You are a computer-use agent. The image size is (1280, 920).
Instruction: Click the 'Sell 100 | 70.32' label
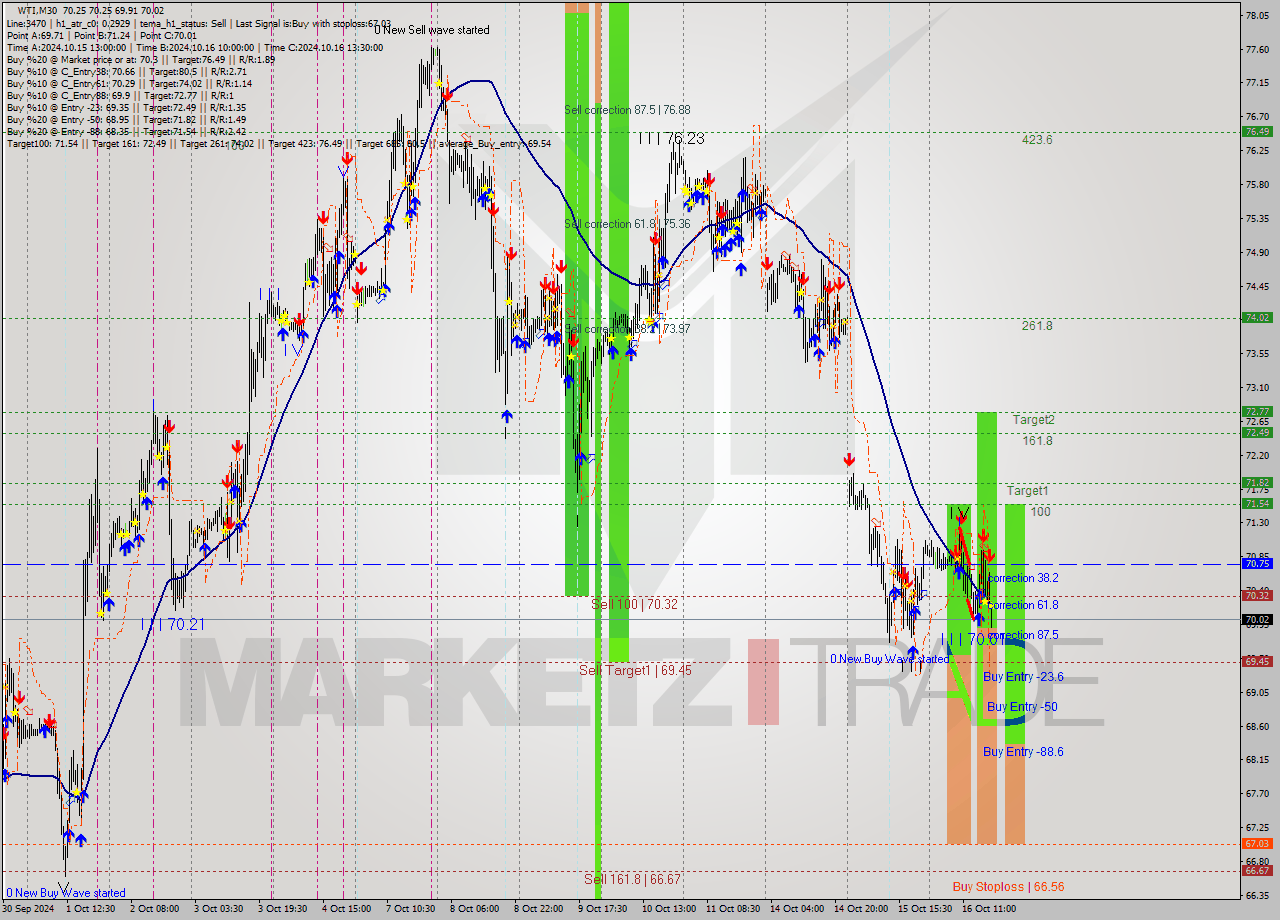(634, 604)
